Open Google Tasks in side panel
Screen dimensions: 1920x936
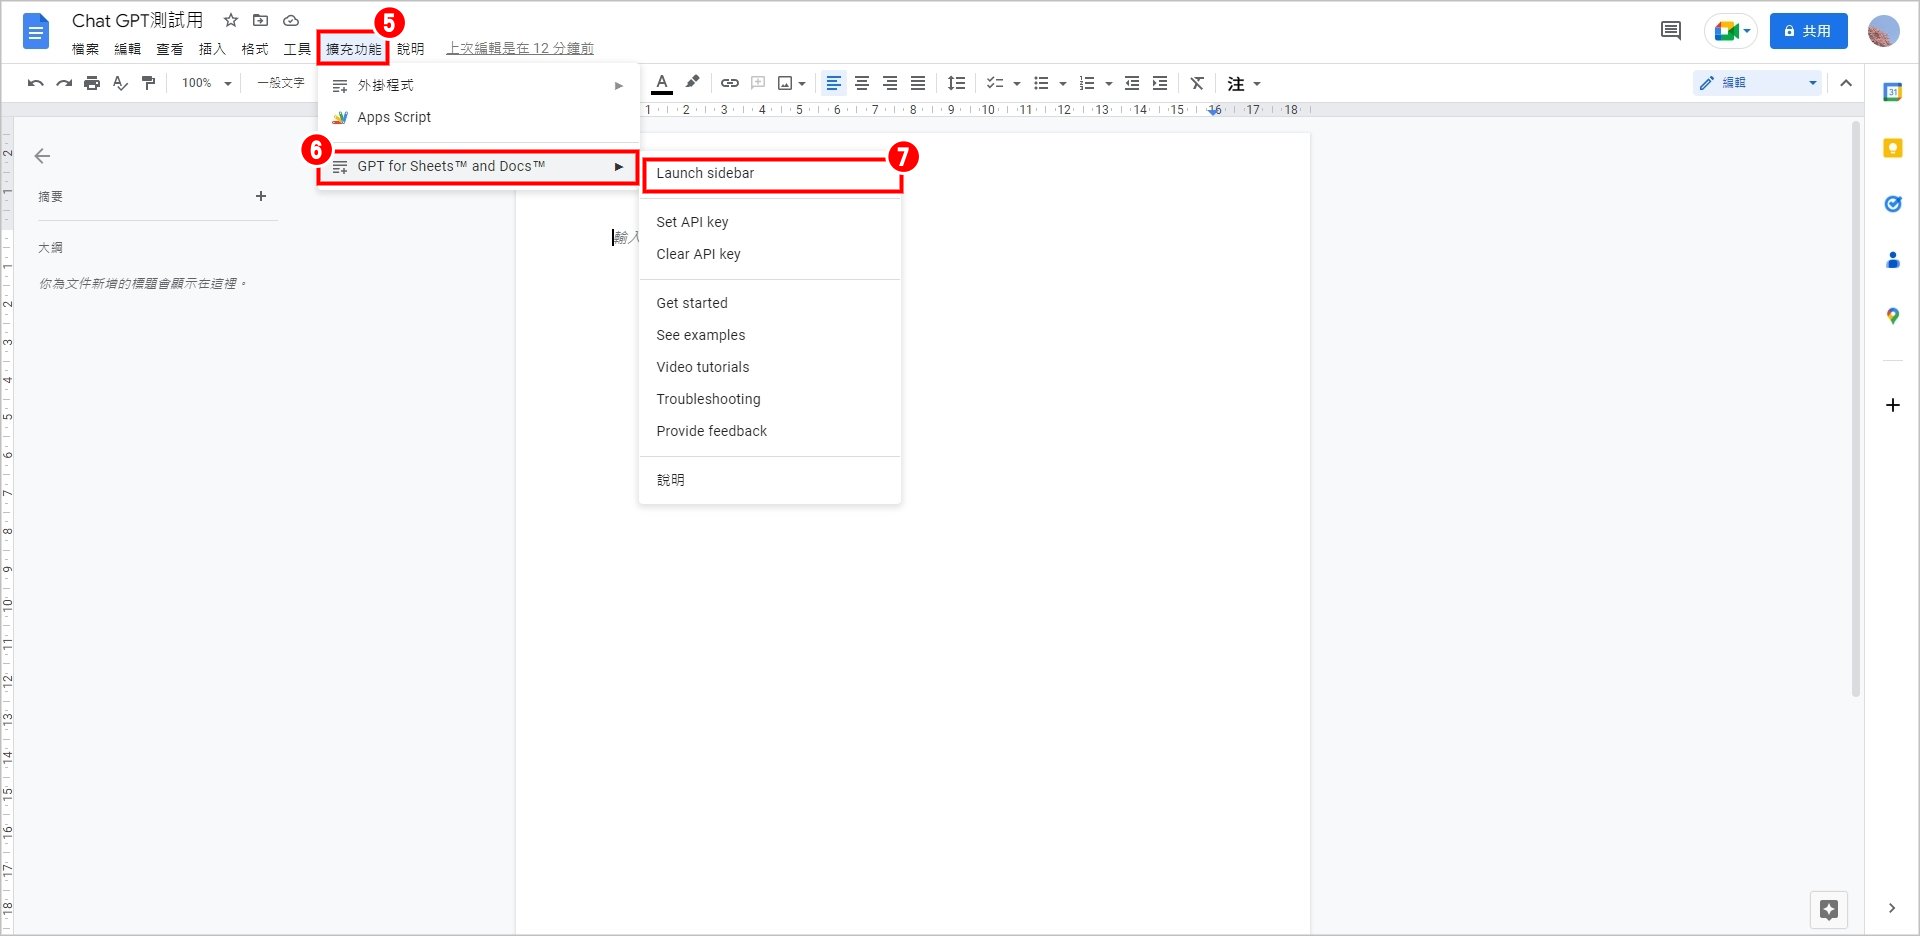(x=1892, y=204)
